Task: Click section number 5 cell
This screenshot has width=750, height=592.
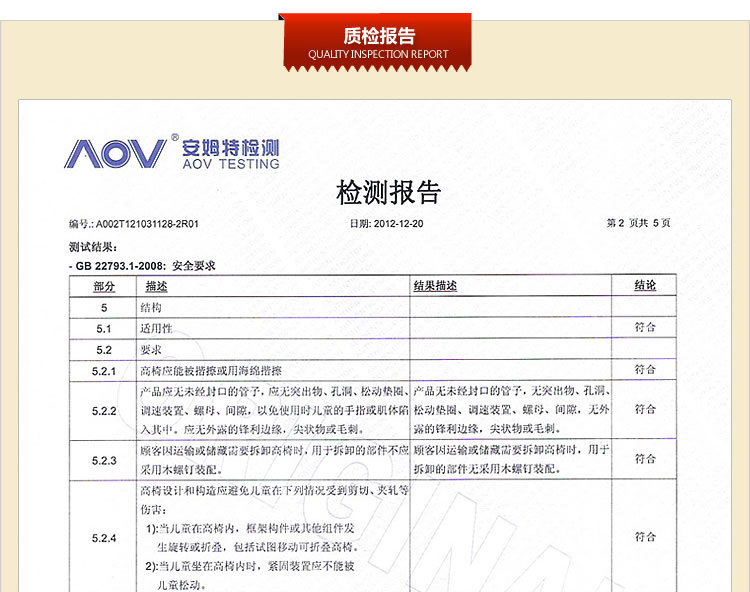Action: tap(104, 307)
